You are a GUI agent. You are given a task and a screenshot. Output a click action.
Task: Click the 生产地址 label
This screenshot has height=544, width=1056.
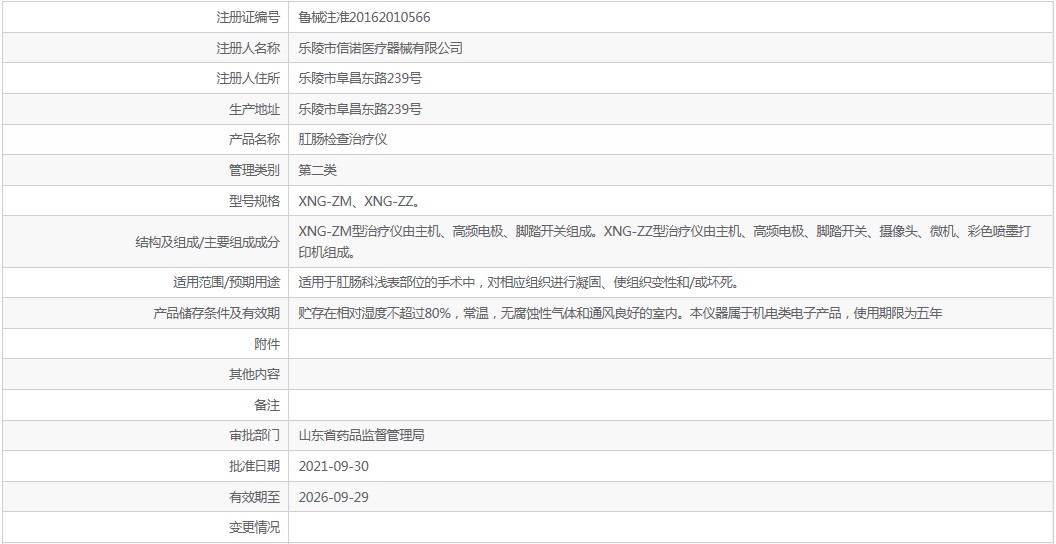coord(255,109)
